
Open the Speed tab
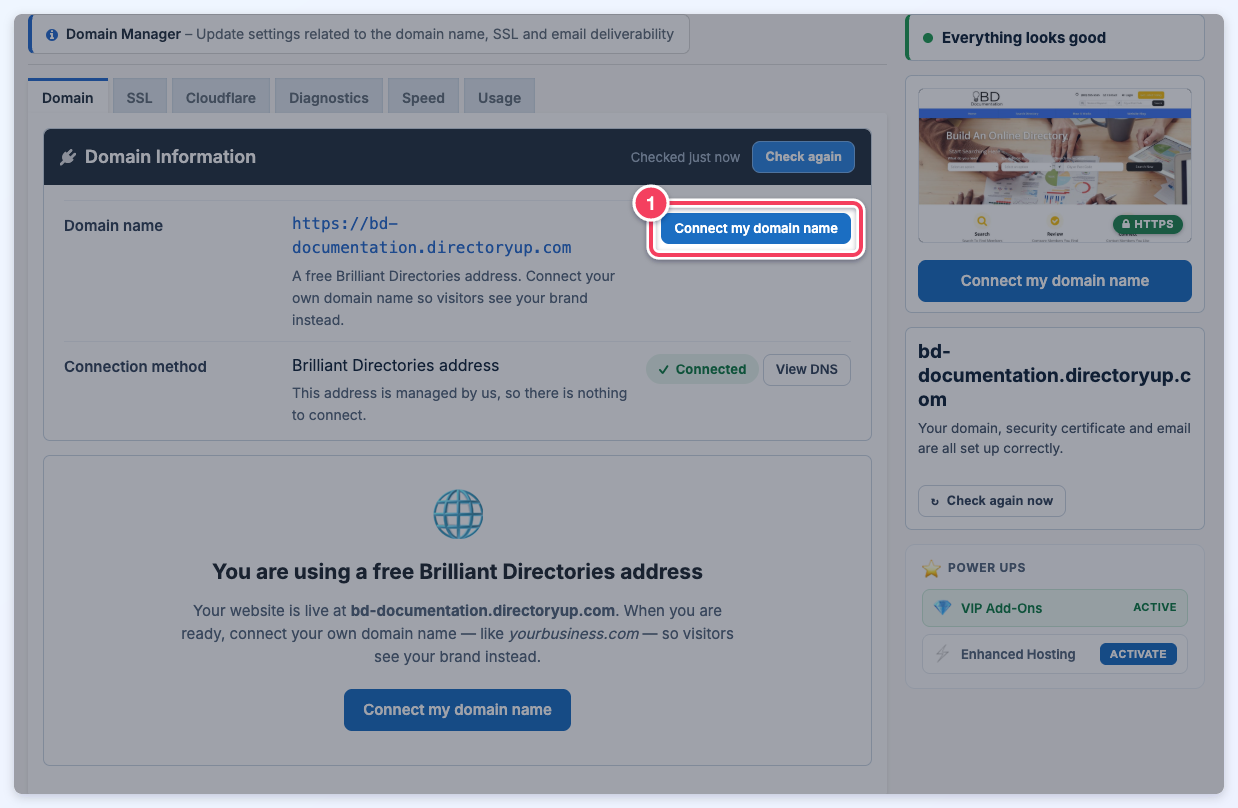click(x=423, y=97)
